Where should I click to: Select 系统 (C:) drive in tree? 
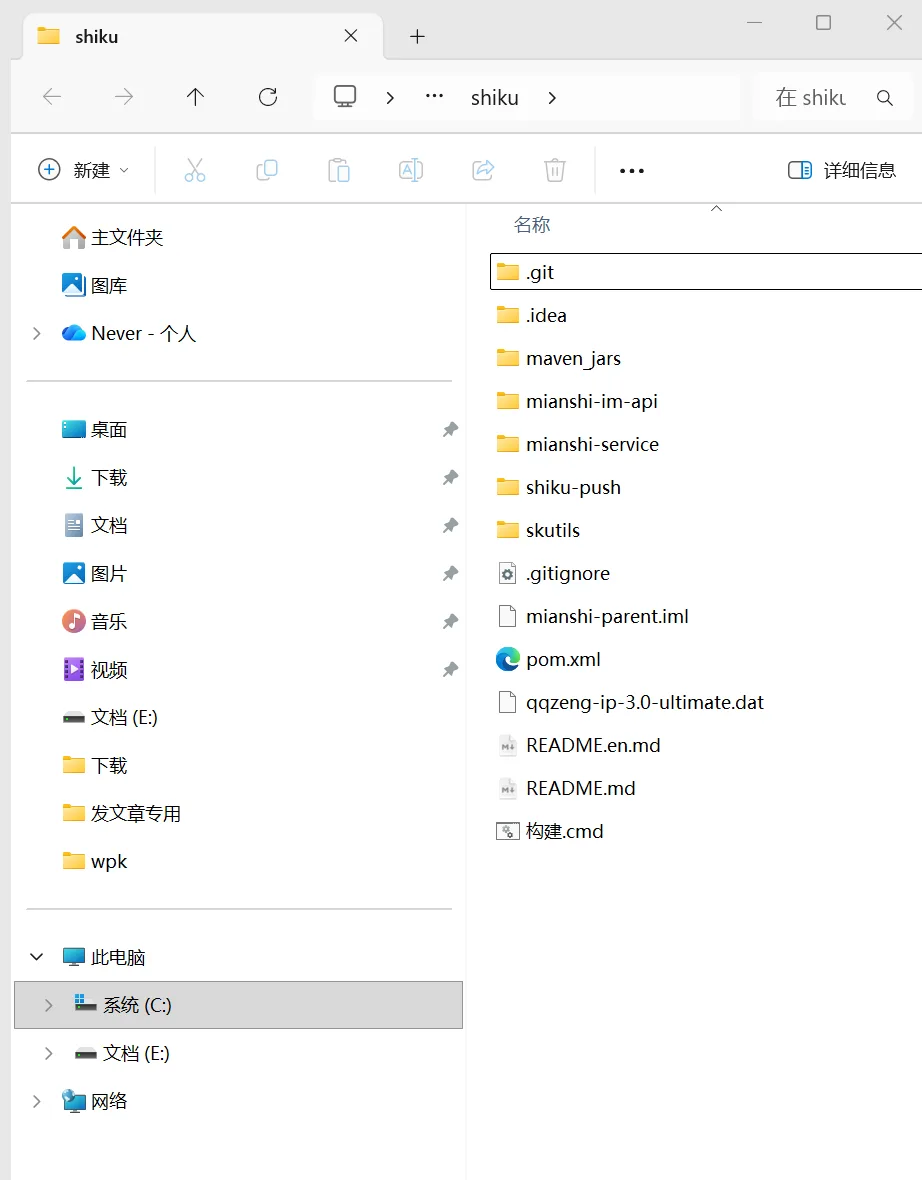[239, 1005]
